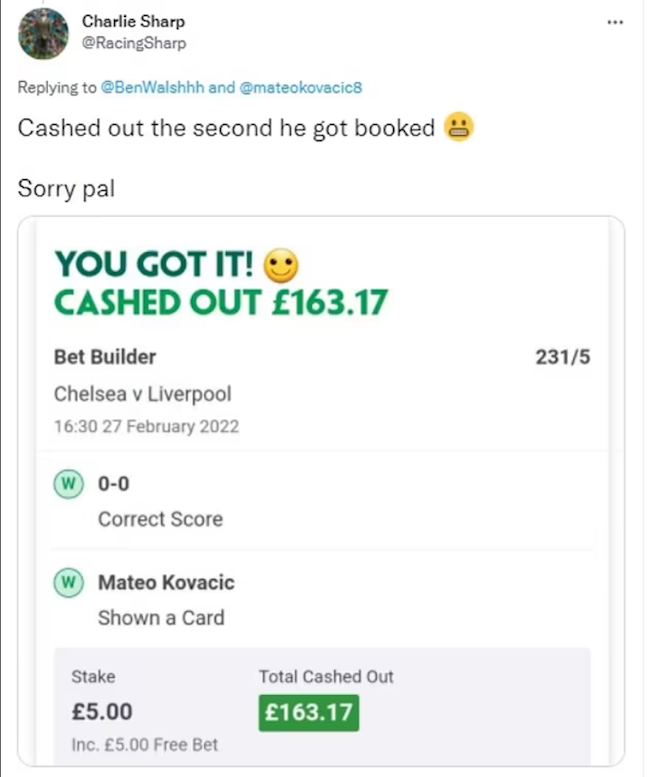This screenshot has width=650, height=777.
Task: Click the Correct Score selection label
Action: click(160, 519)
